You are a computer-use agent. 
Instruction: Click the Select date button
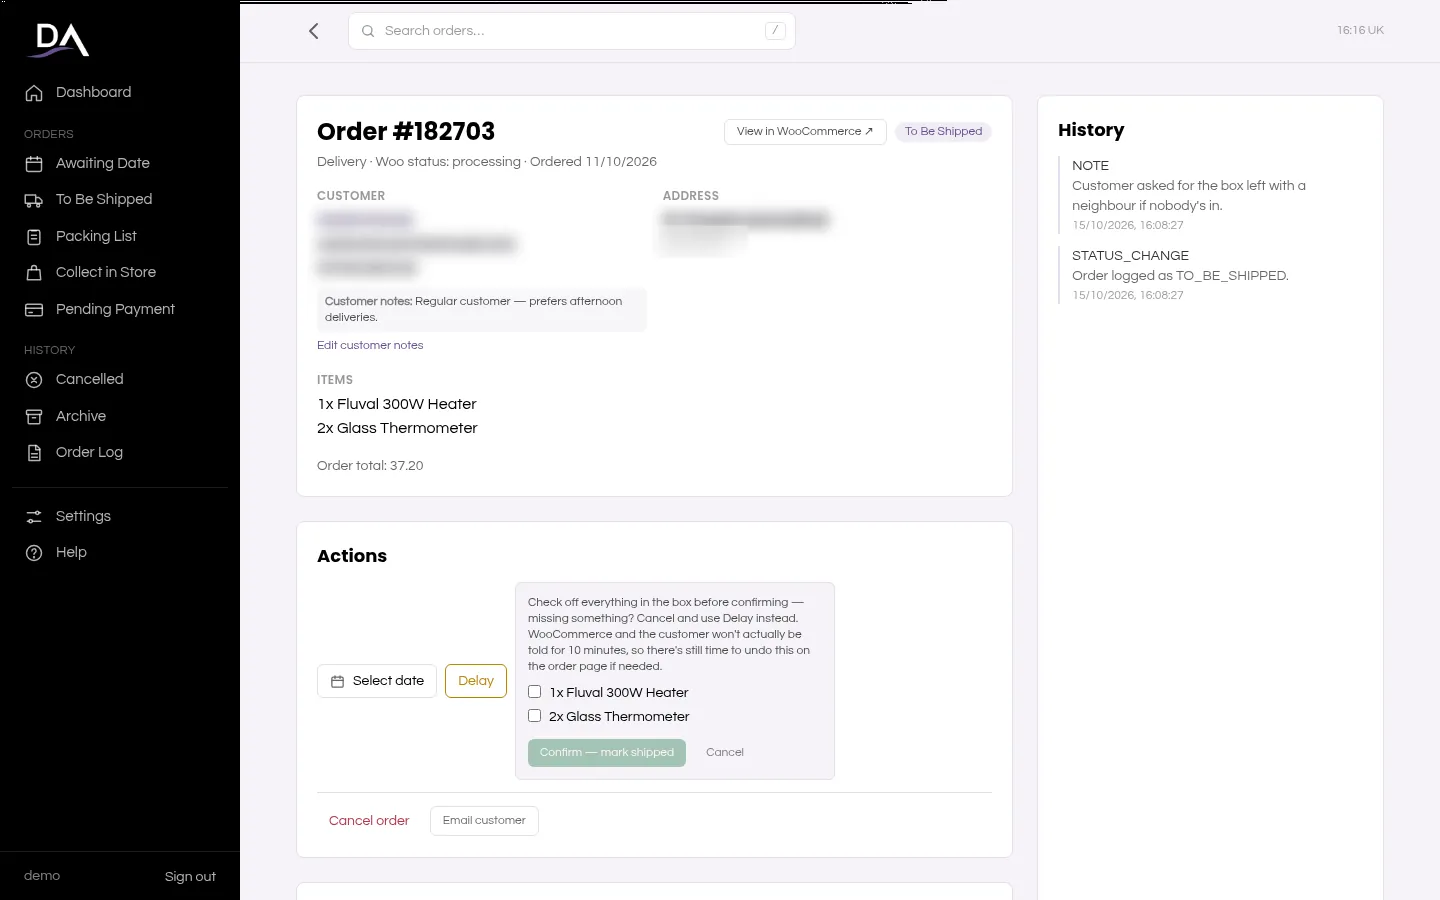coord(377,681)
